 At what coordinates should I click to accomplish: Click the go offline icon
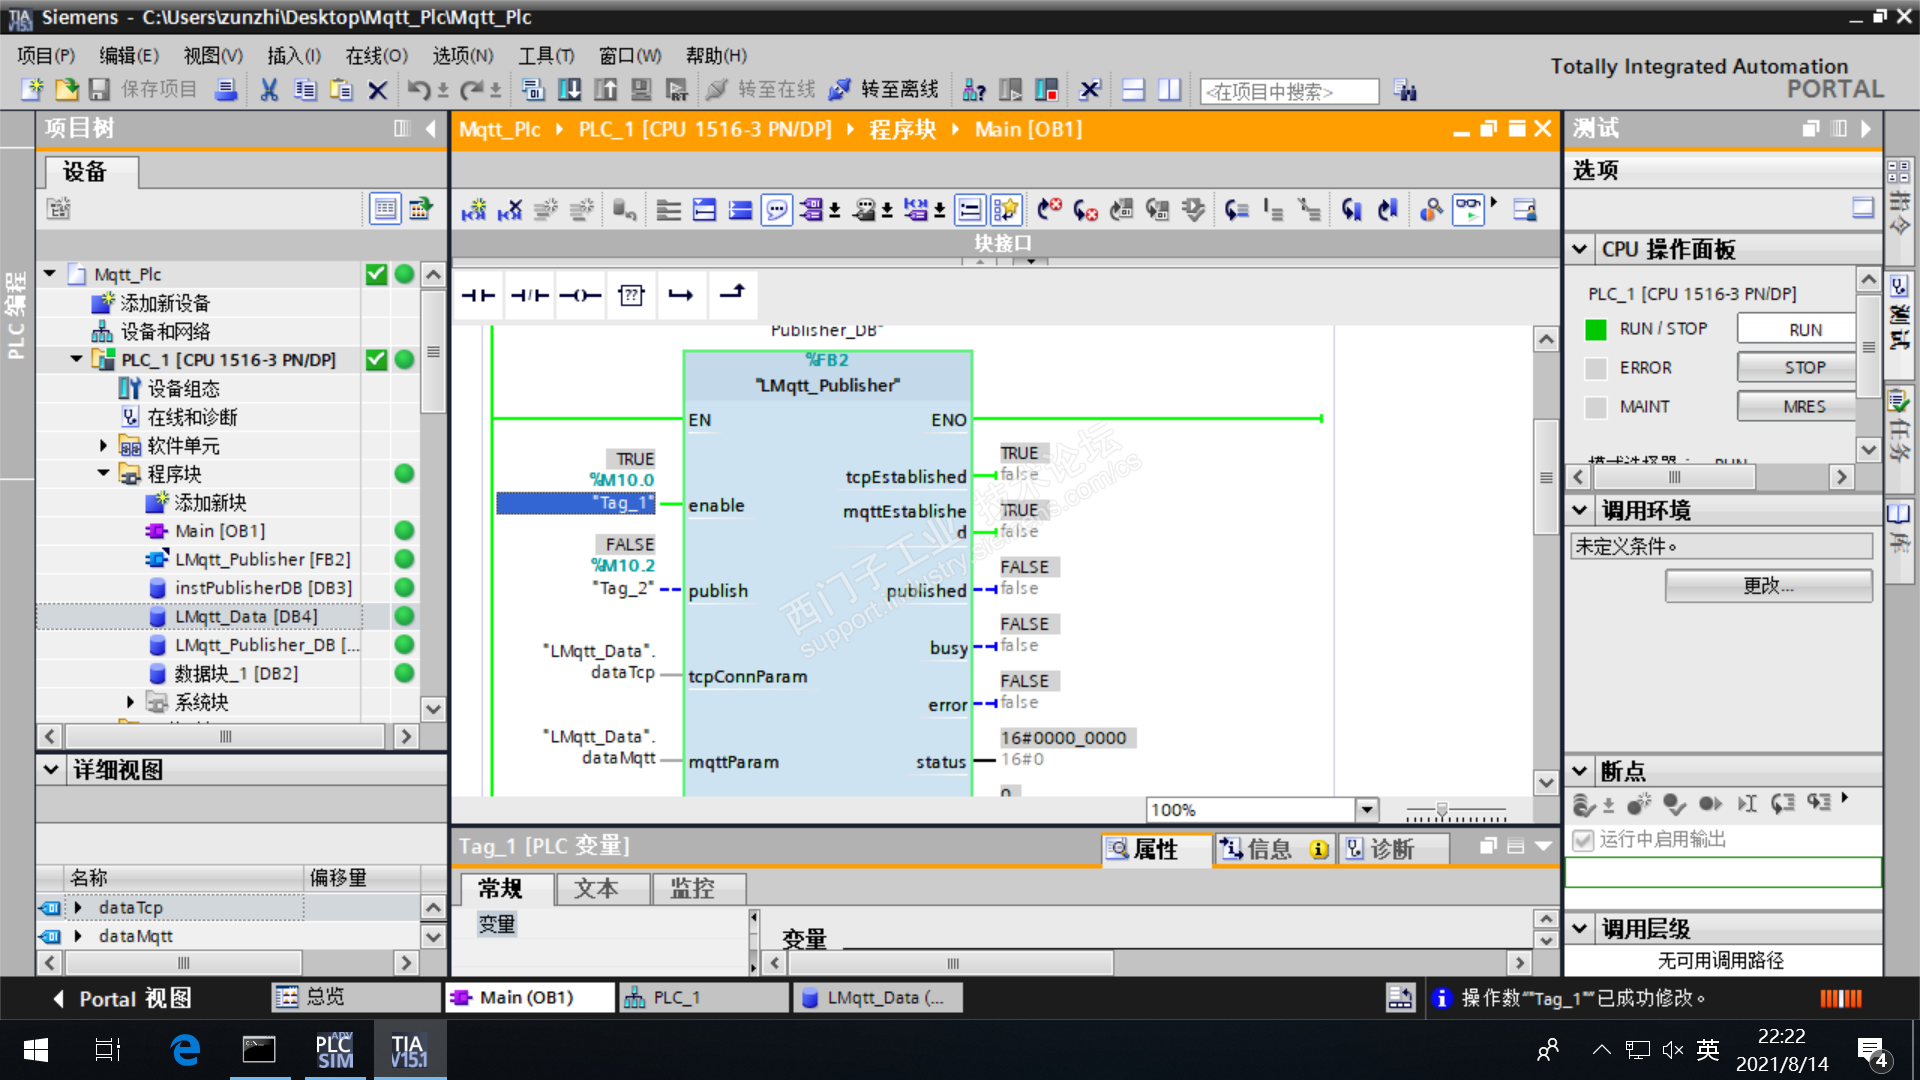click(x=840, y=90)
